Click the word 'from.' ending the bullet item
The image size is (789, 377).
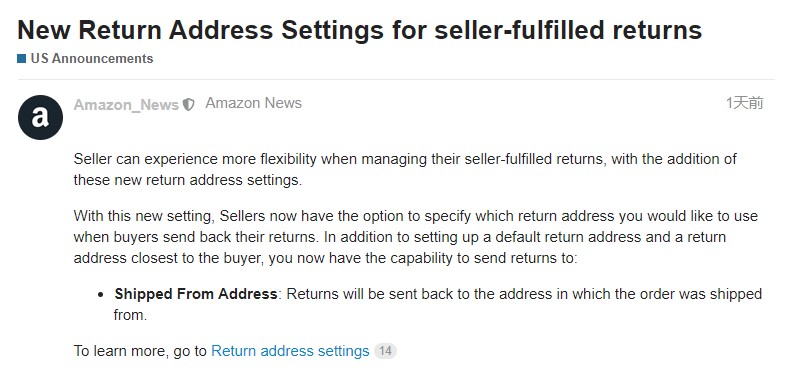coord(130,316)
